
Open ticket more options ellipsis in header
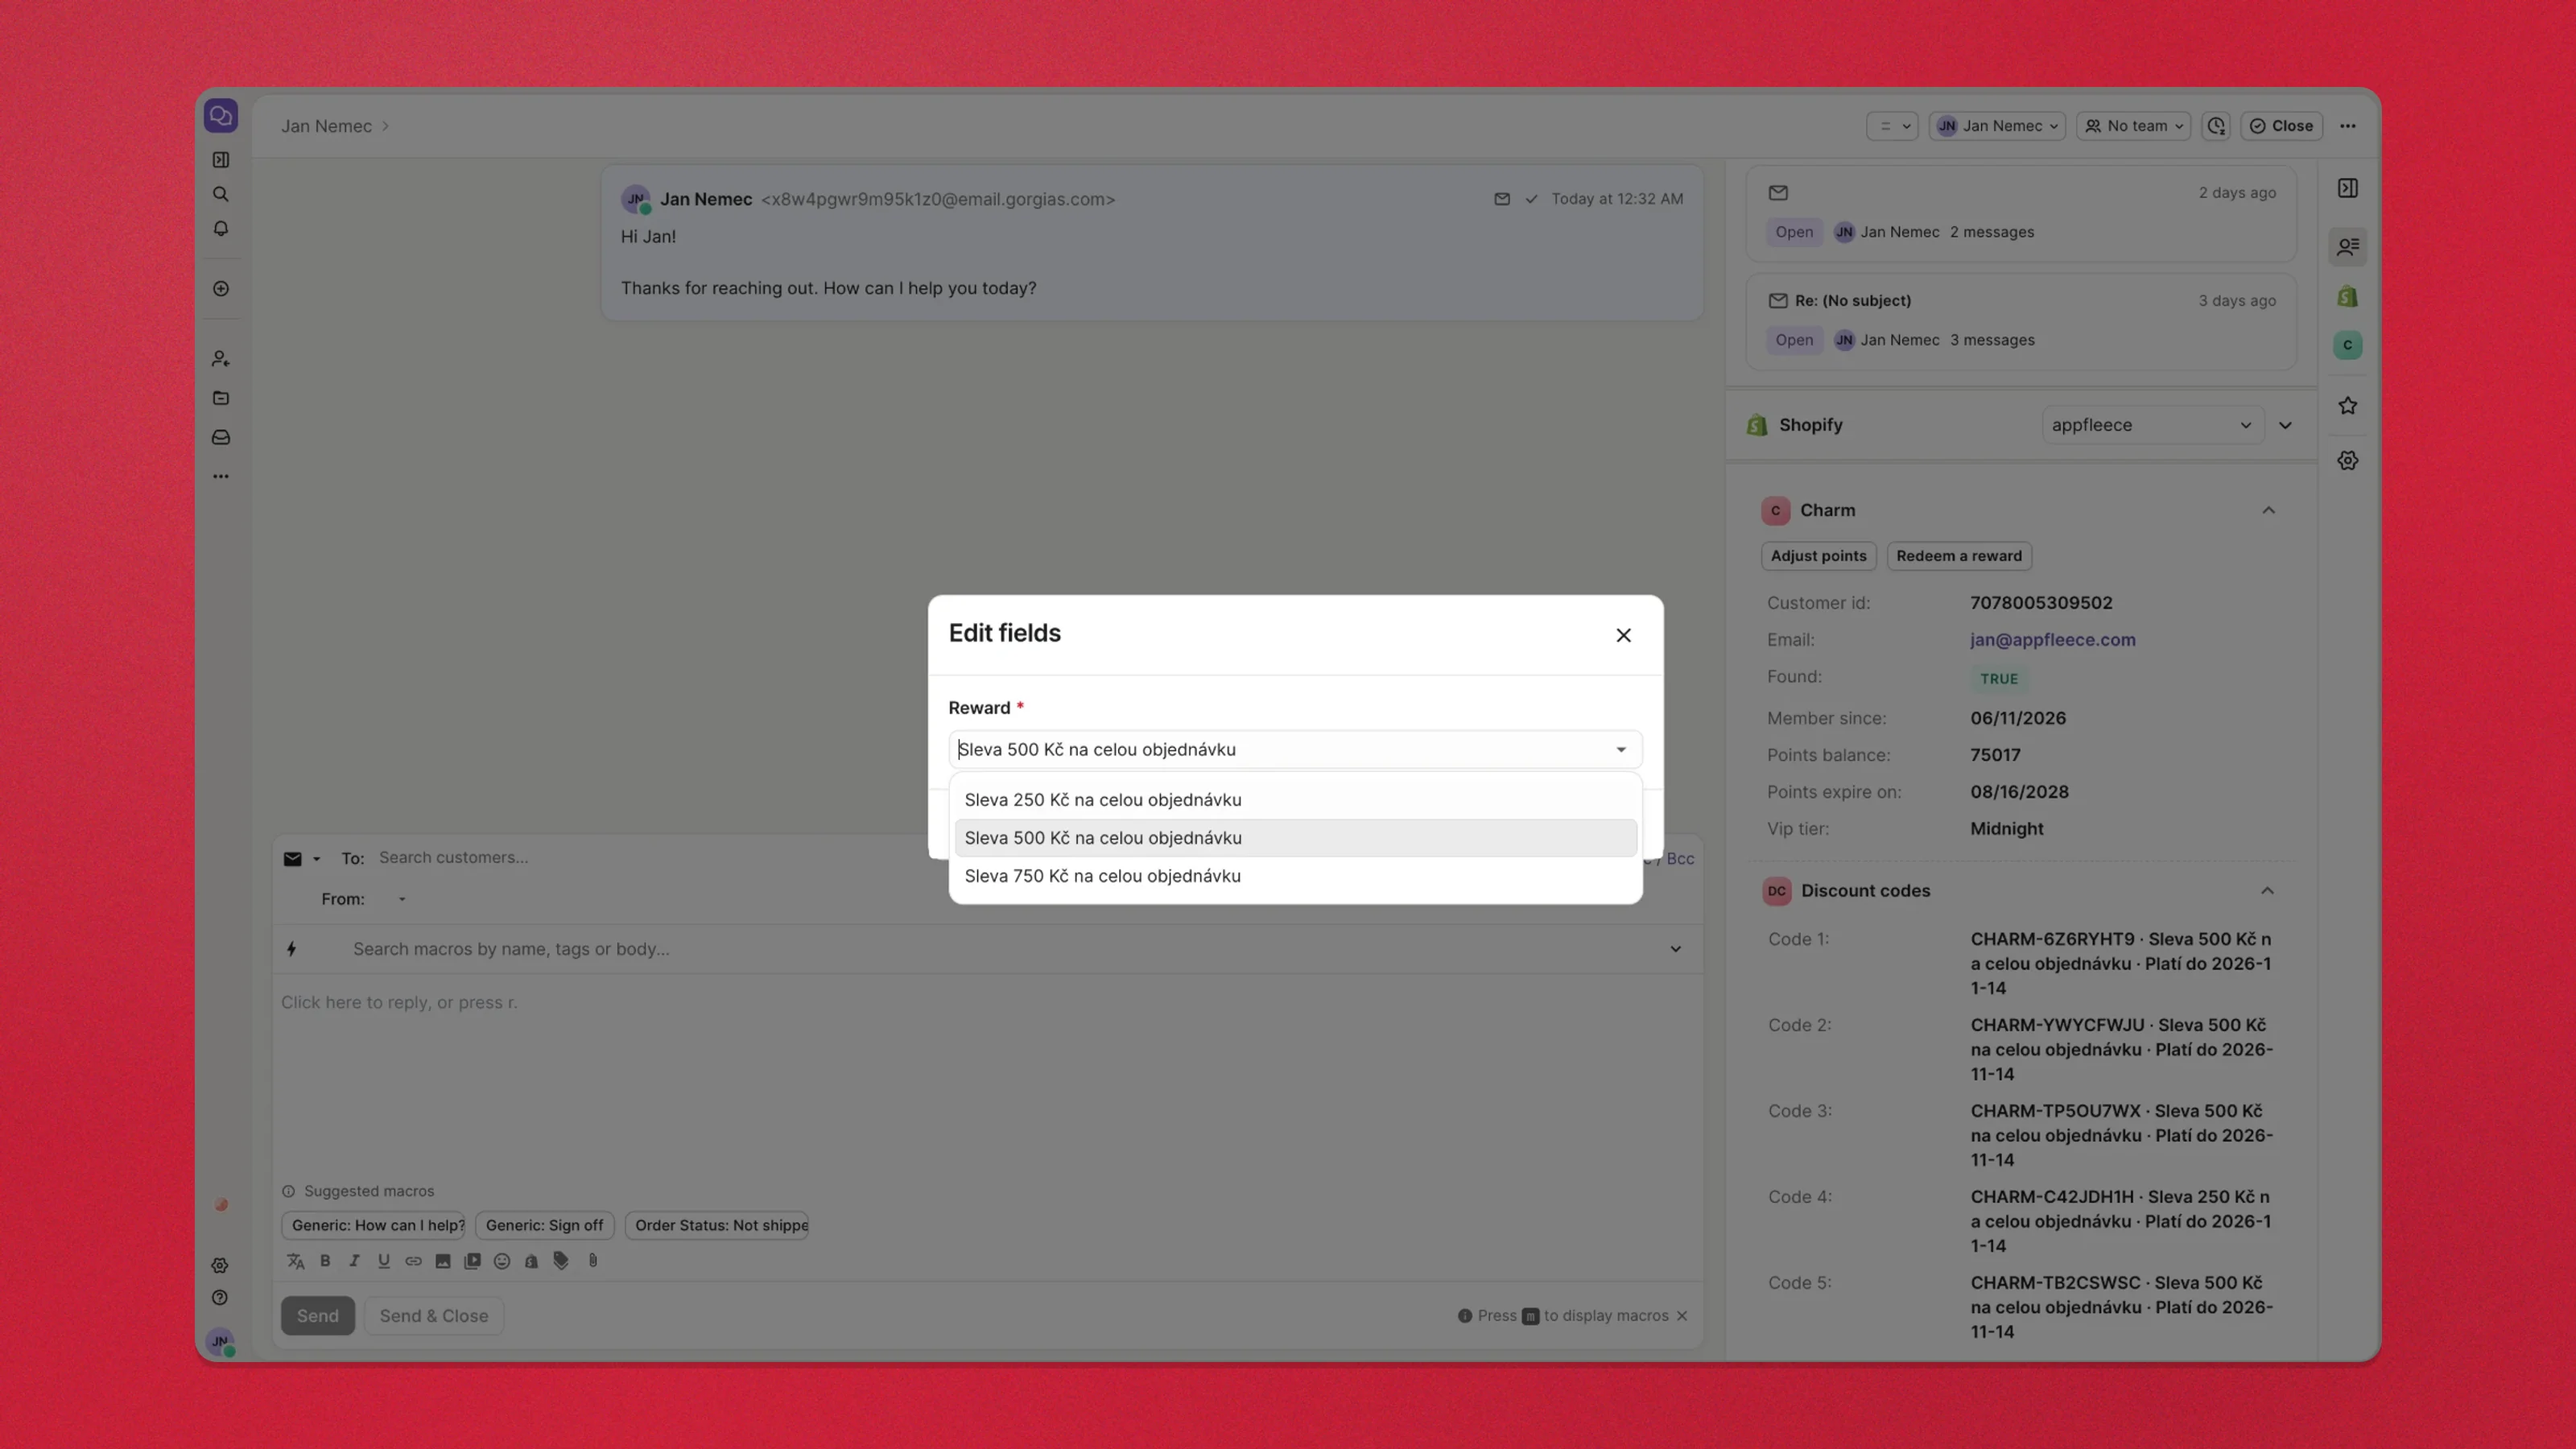point(2348,126)
